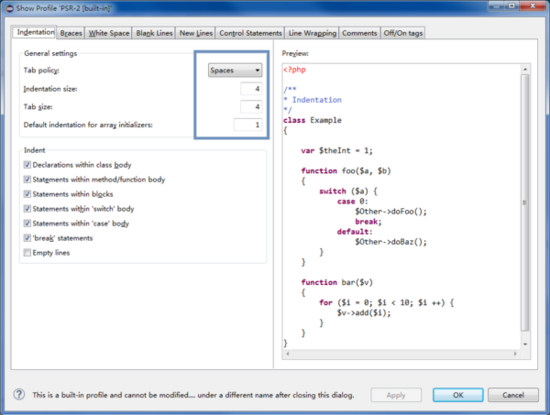The height and width of the screenshot is (415, 550).
Task: Click the Indentation size field
Action: (251, 89)
